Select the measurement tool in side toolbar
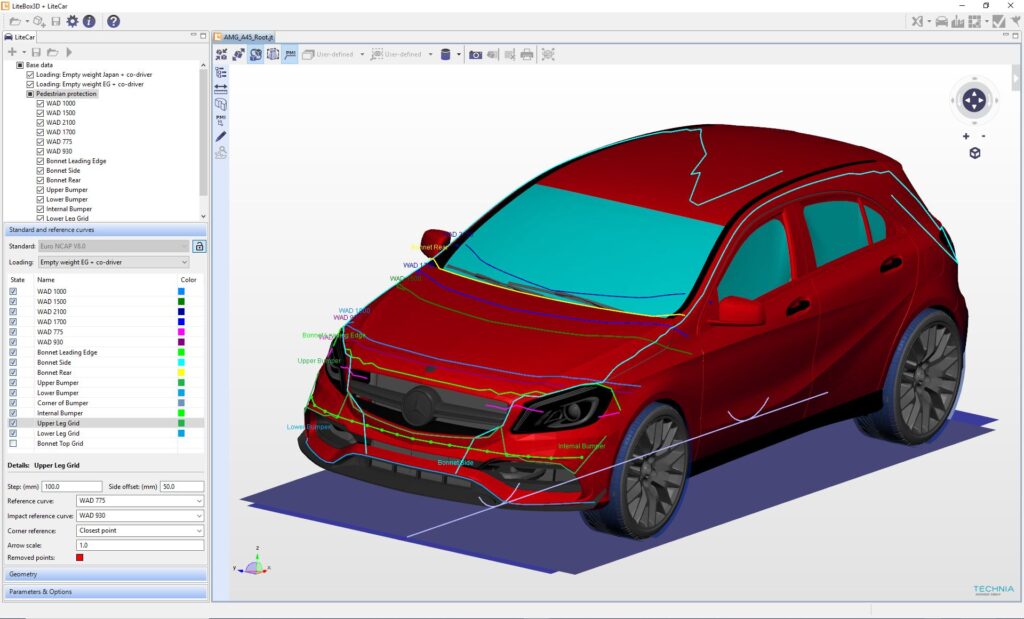The width and height of the screenshot is (1024, 619). point(221,88)
